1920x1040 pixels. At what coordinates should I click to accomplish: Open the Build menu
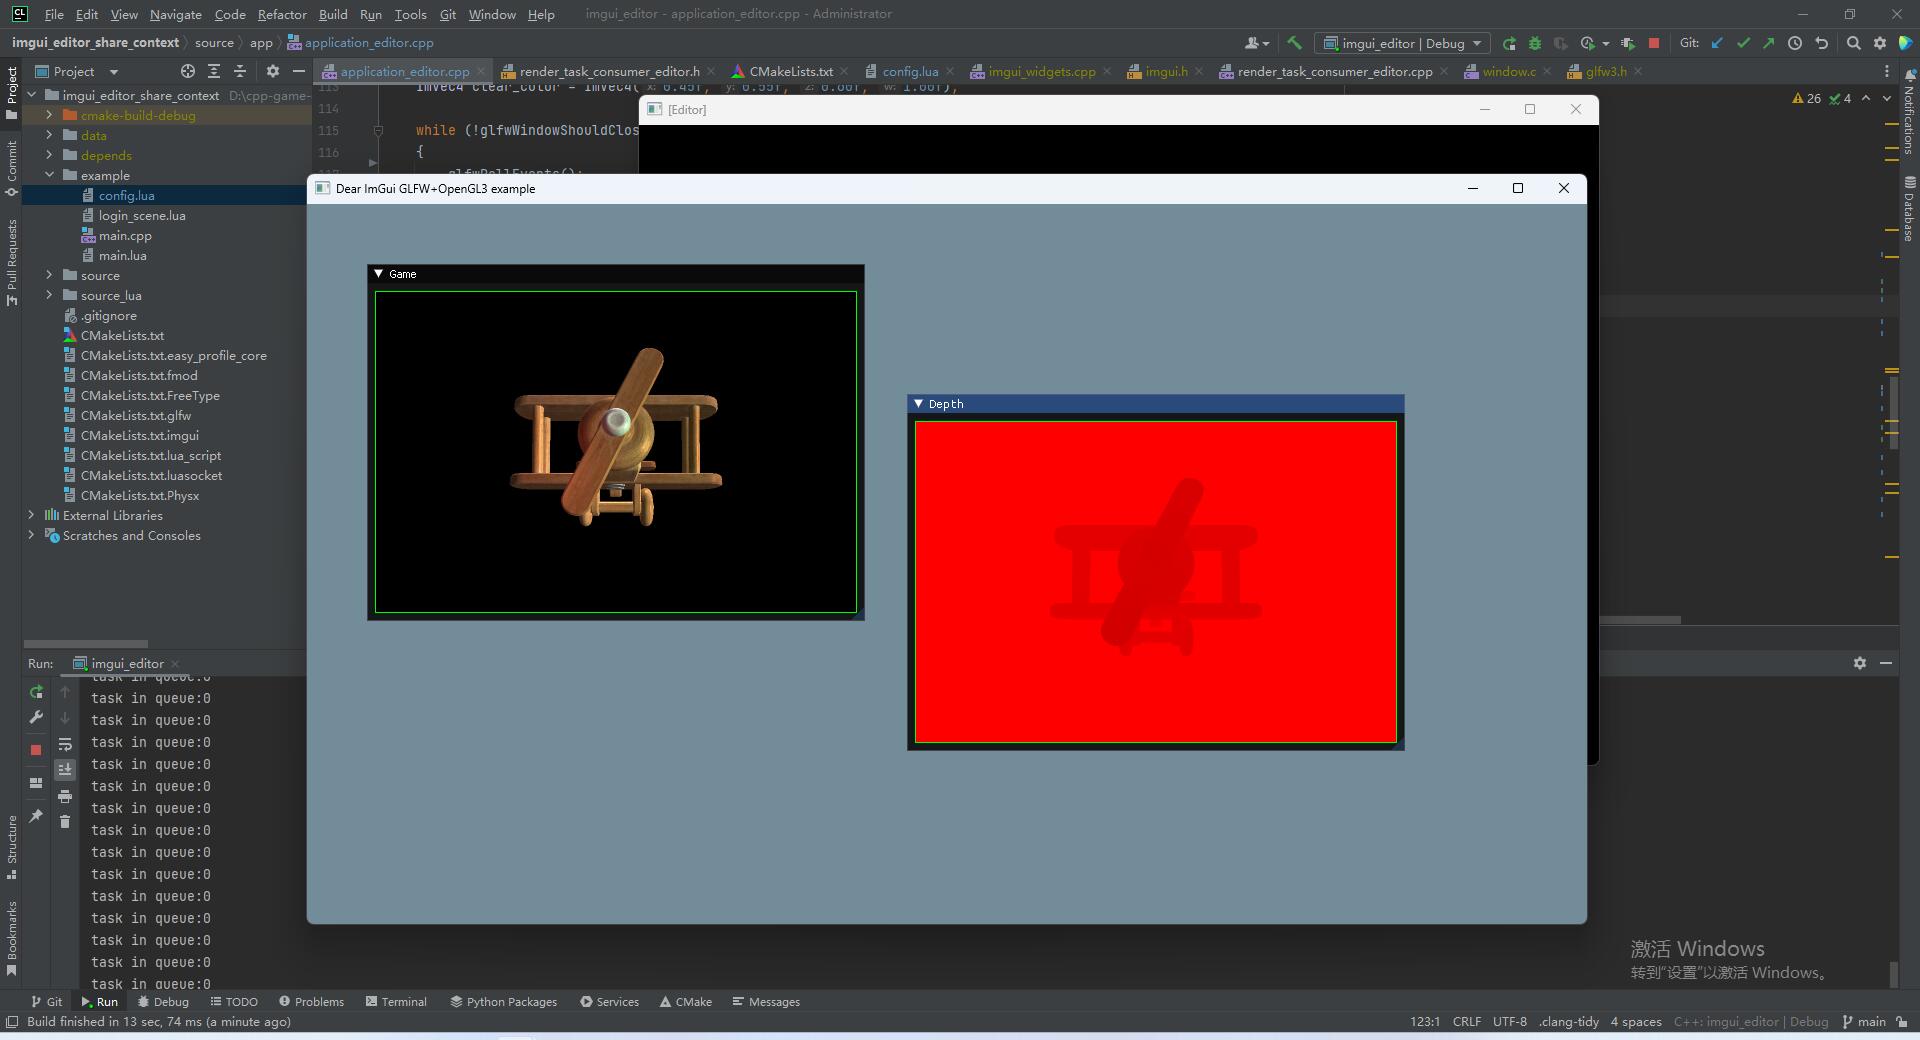[333, 14]
